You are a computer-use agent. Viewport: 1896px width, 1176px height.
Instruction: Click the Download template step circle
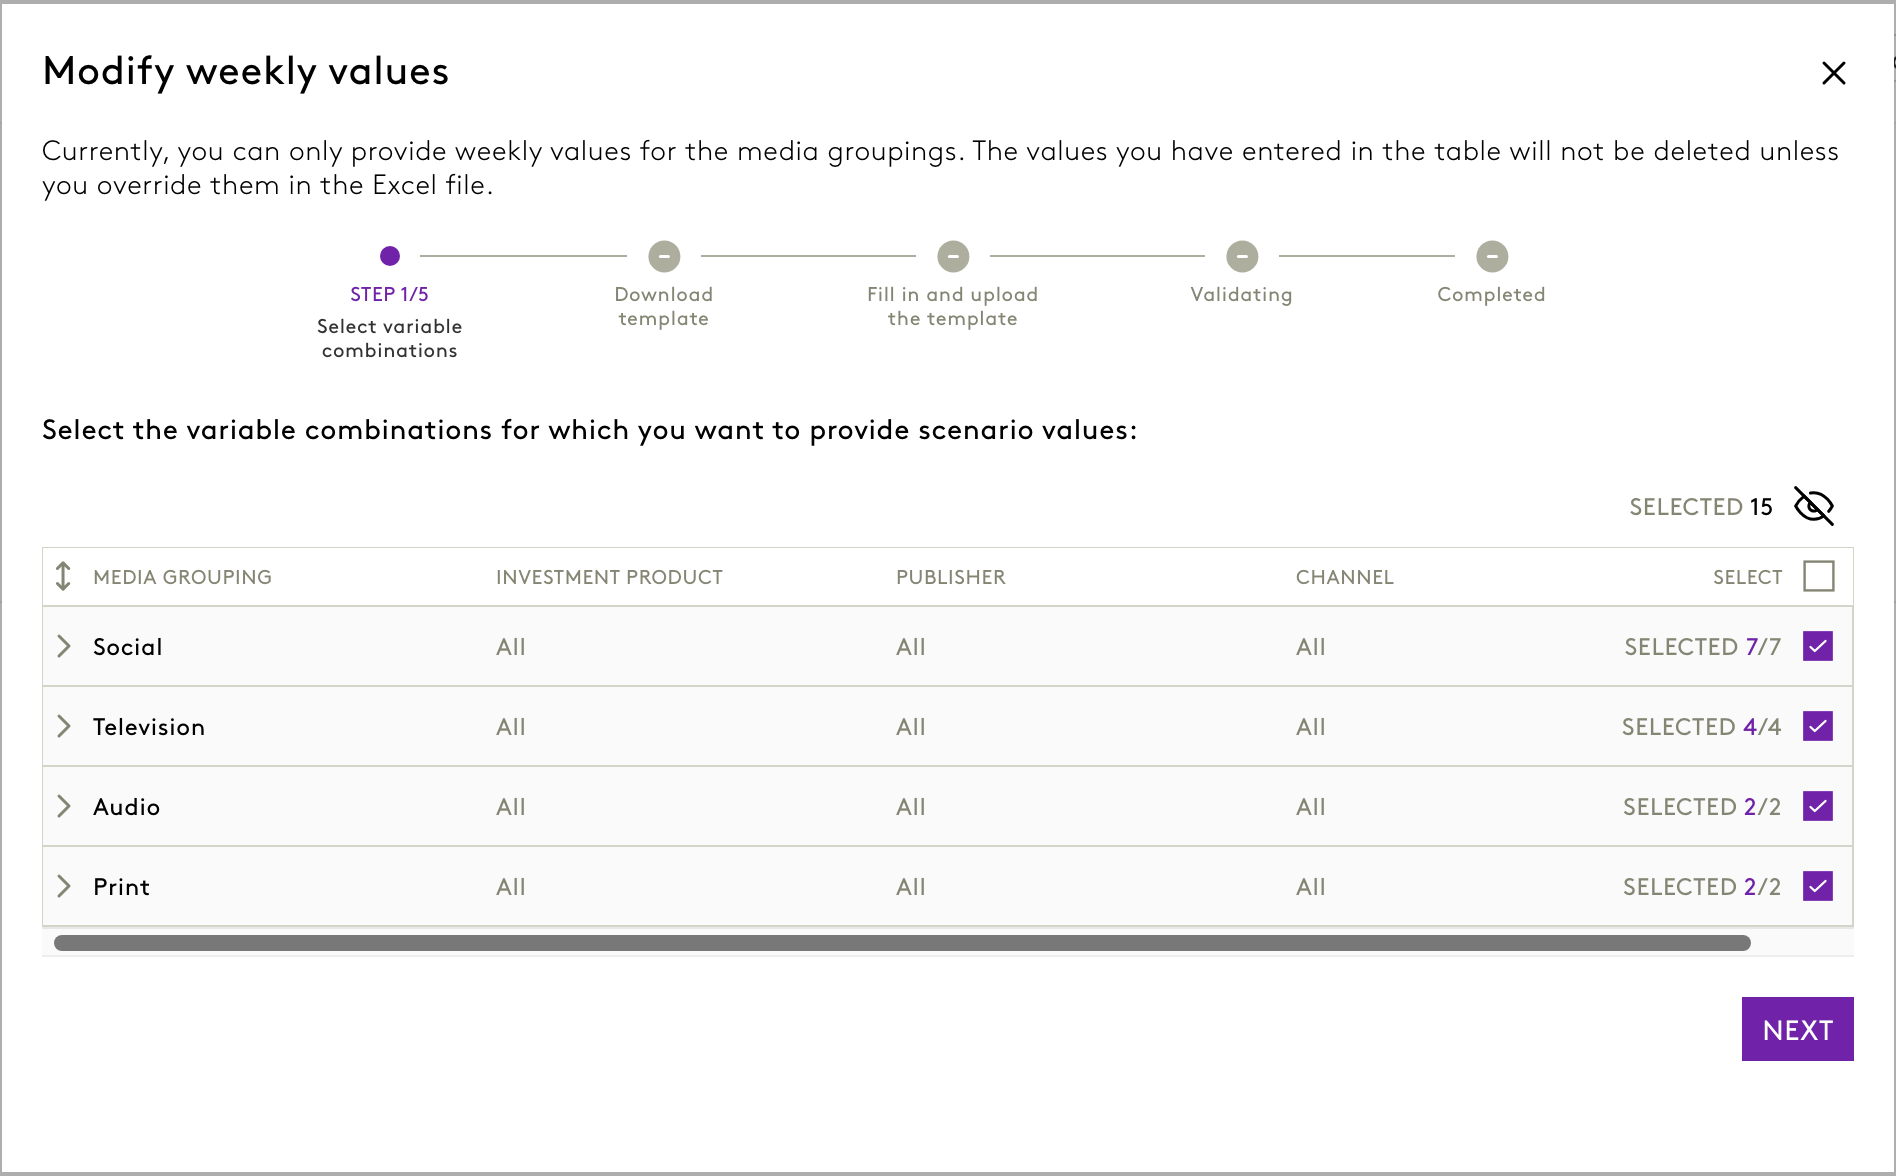coord(664,256)
